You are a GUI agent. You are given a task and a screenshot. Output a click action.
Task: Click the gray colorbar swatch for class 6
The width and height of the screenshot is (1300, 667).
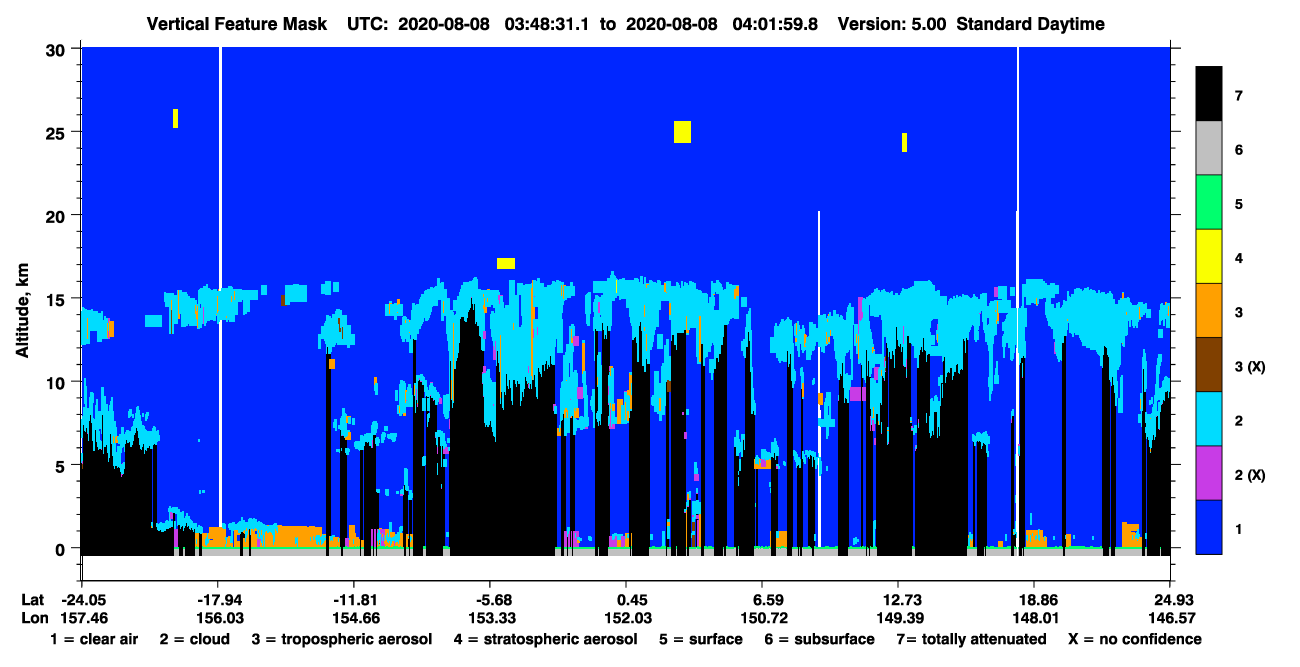(1209, 149)
